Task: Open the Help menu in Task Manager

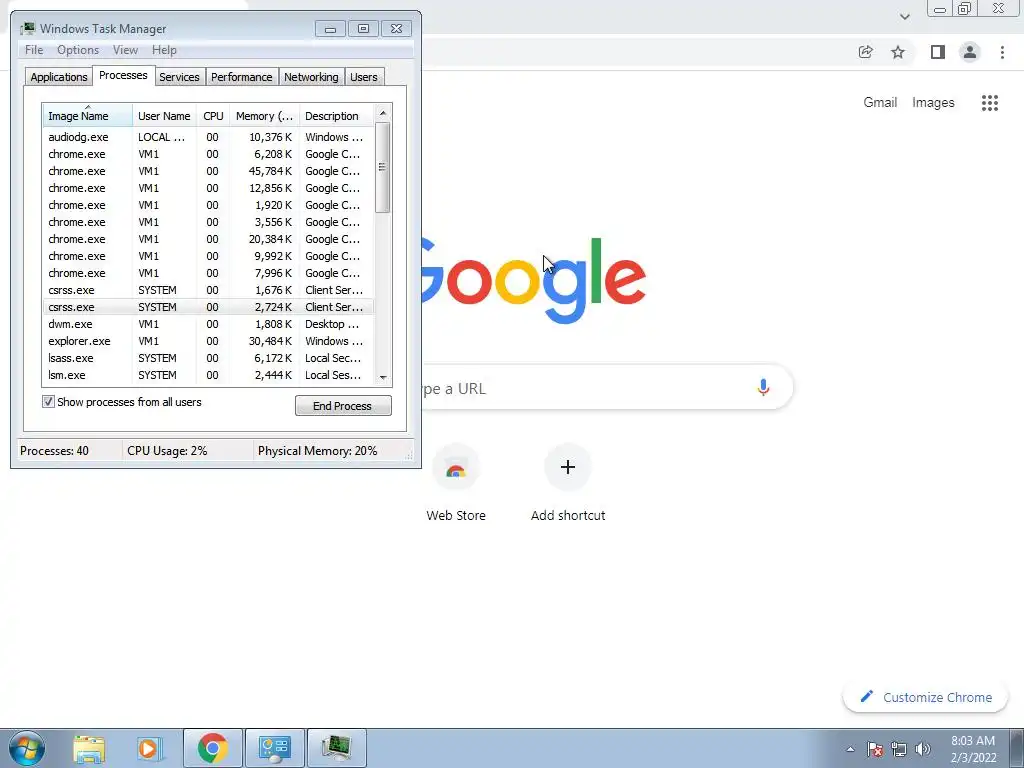Action: 164,50
